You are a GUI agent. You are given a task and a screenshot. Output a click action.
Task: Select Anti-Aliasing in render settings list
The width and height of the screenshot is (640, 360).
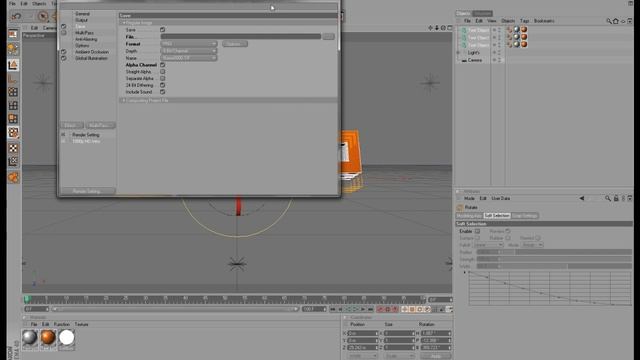coord(86,39)
